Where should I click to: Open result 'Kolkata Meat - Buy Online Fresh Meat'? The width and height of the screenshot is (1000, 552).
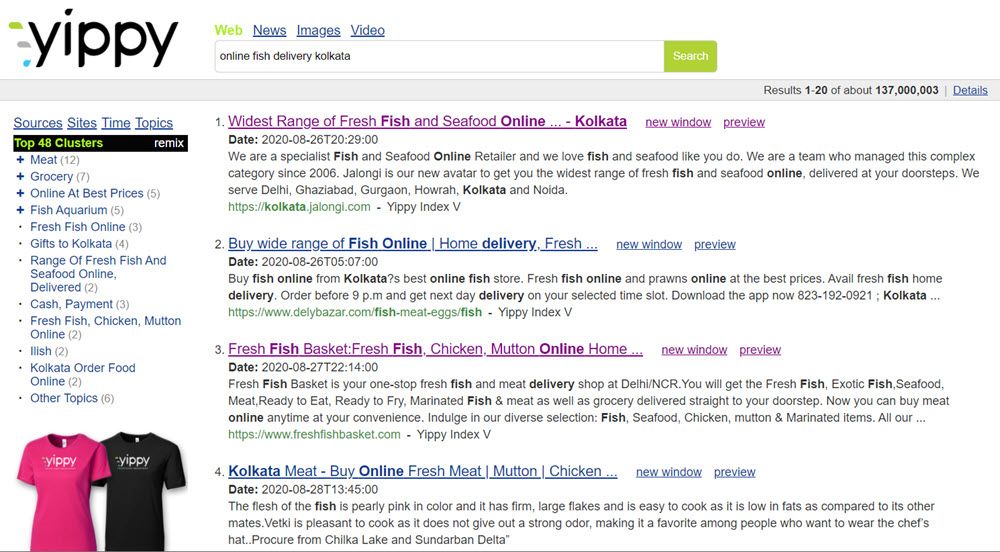pyautogui.click(x=423, y=471)
